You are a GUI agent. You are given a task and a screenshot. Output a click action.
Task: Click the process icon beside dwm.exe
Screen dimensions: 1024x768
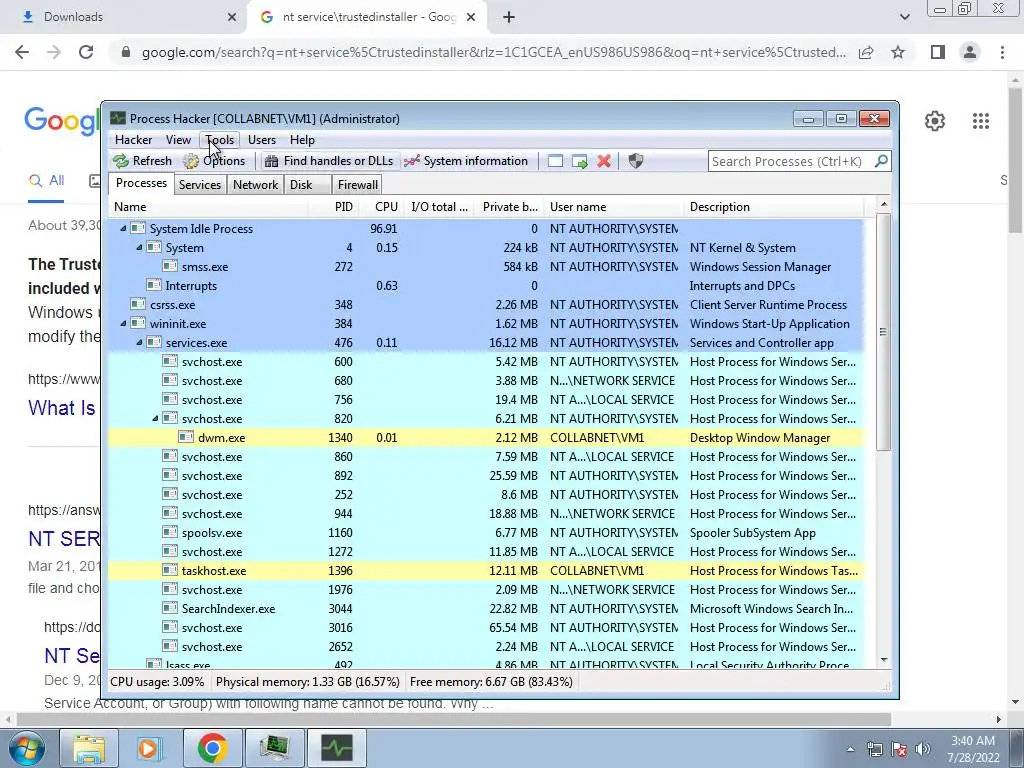click(x=186, y=438)
